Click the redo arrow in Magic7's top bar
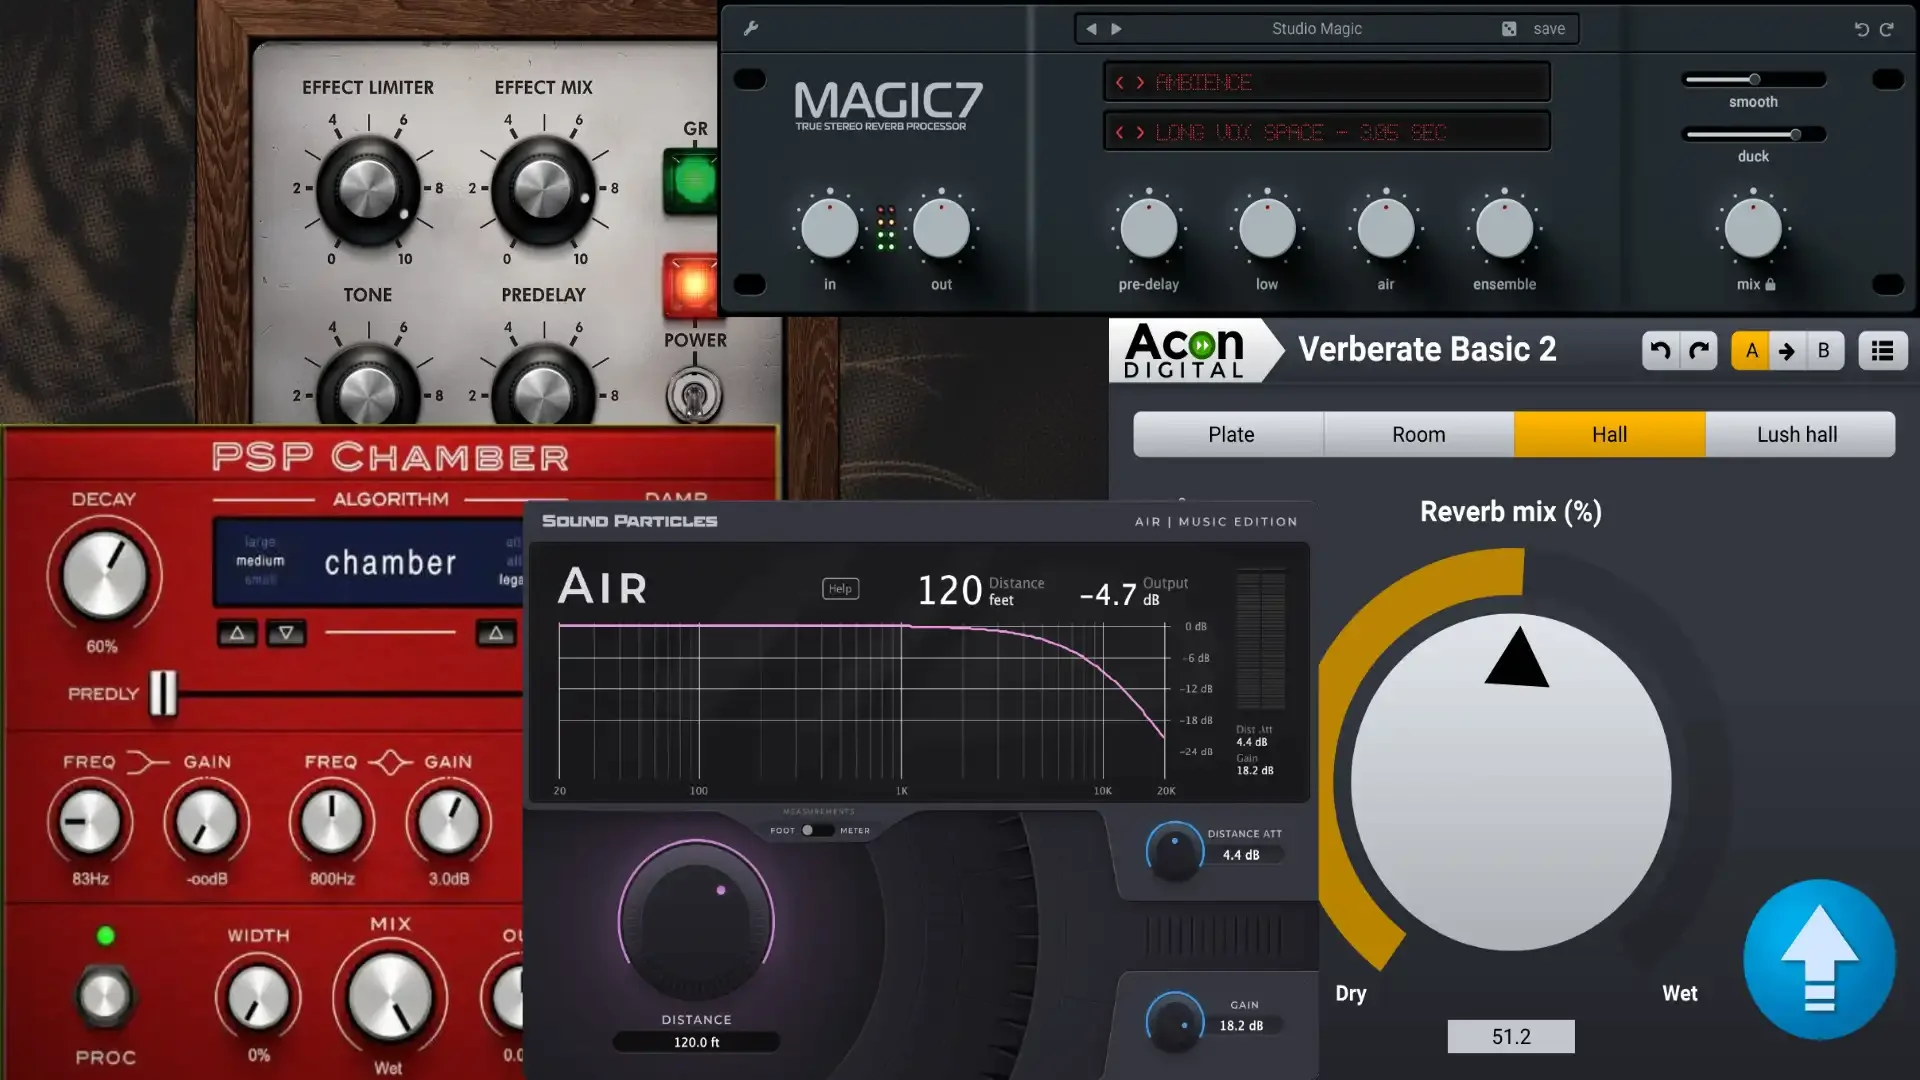The width and height of the screenshot is (1920, 1080). tap(1888, 29)
